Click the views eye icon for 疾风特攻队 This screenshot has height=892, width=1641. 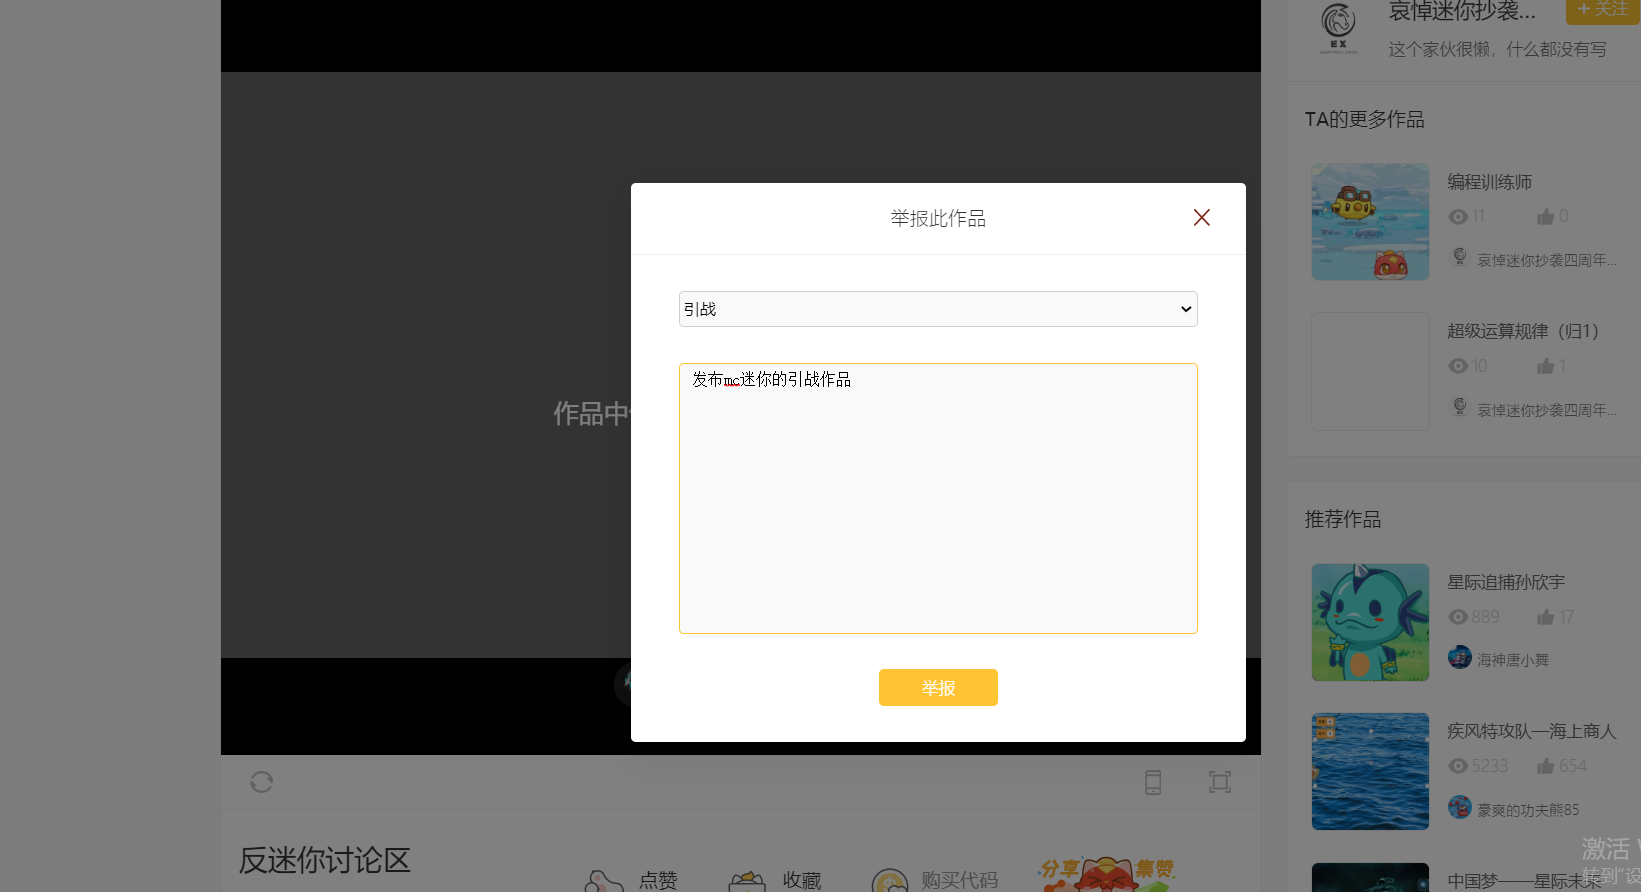tap(1458, 766)
